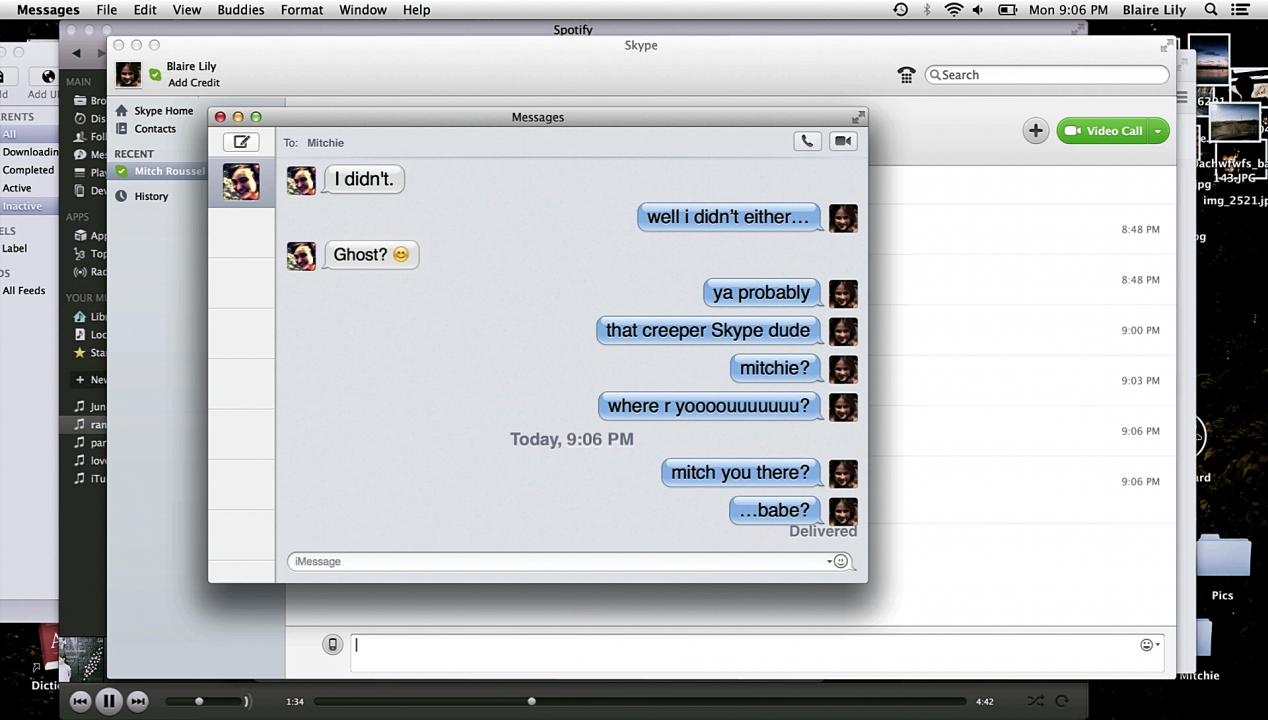Expand the Video Call dropdown arrow

pos(1158,131)
